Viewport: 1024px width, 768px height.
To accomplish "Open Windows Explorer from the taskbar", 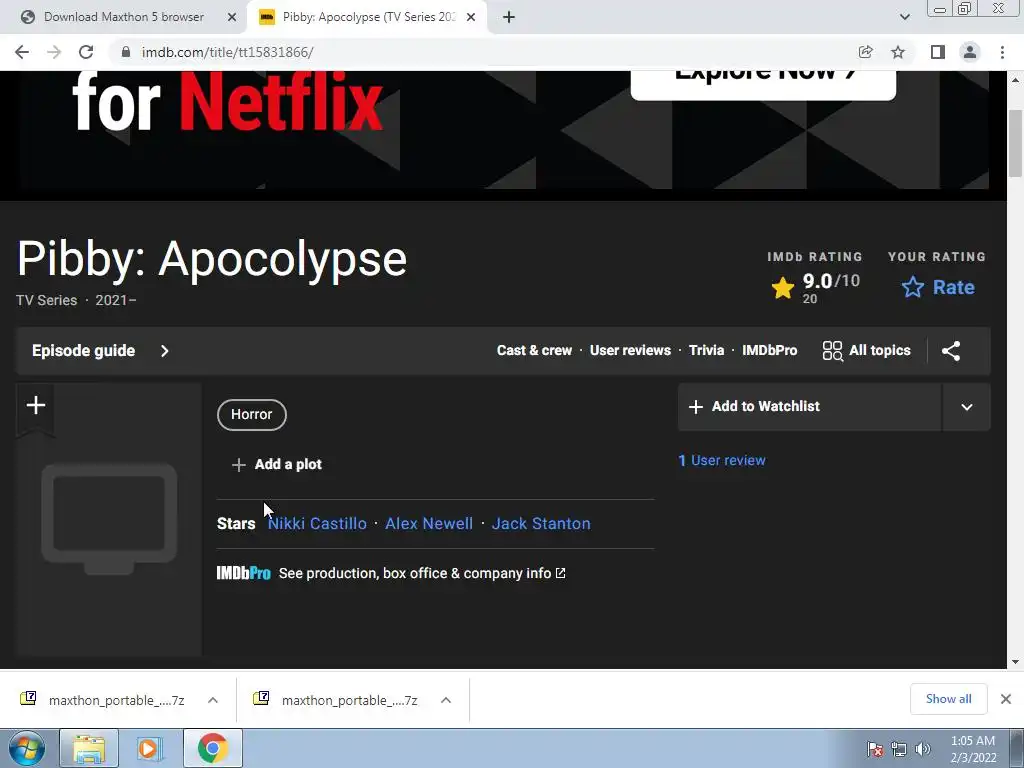I will click(89, 748).
